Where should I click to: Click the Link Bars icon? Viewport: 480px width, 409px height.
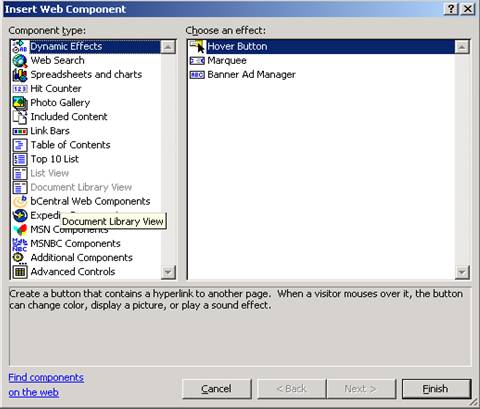pos(20,131)
